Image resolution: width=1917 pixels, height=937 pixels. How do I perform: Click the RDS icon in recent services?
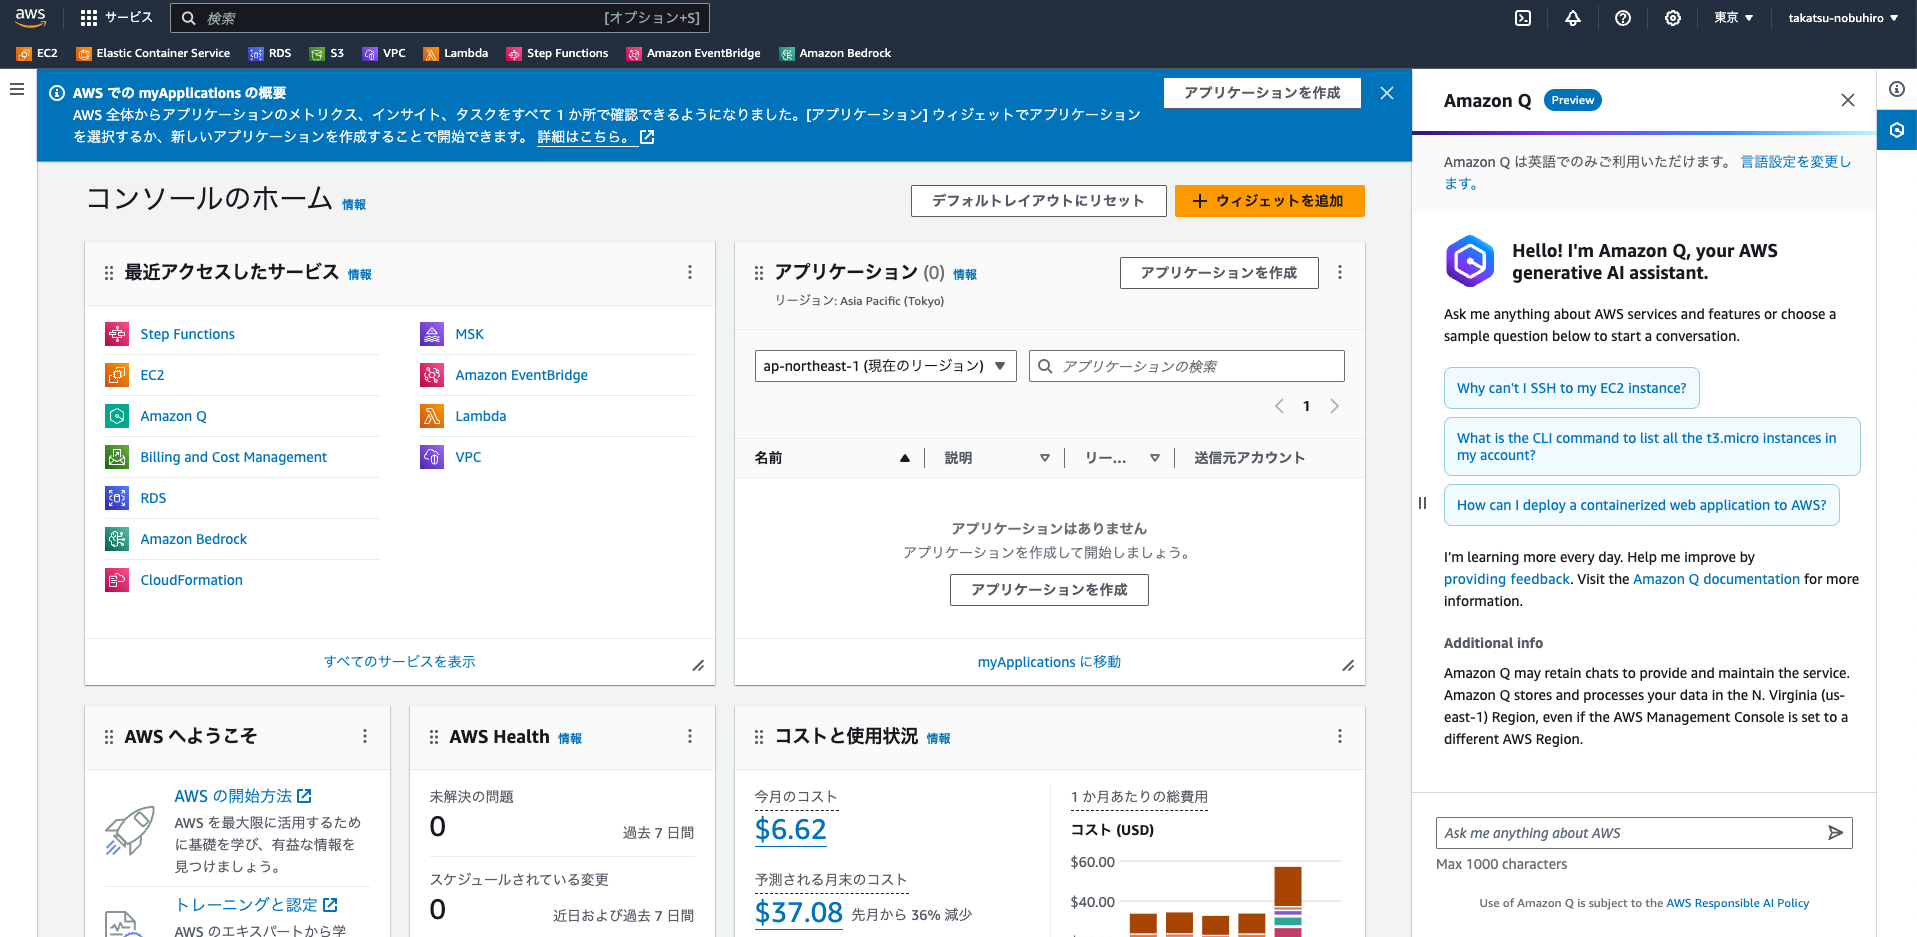click(117, 498)
